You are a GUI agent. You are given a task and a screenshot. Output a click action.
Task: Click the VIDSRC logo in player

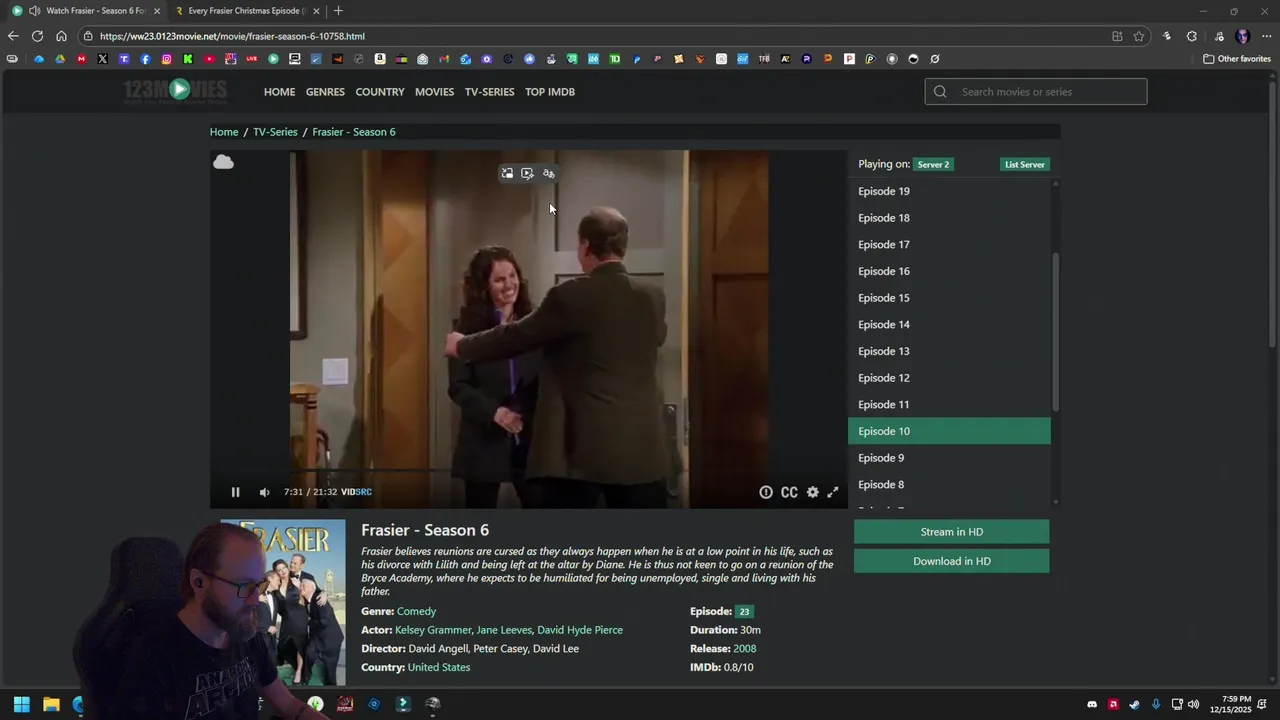coord(356,492)
